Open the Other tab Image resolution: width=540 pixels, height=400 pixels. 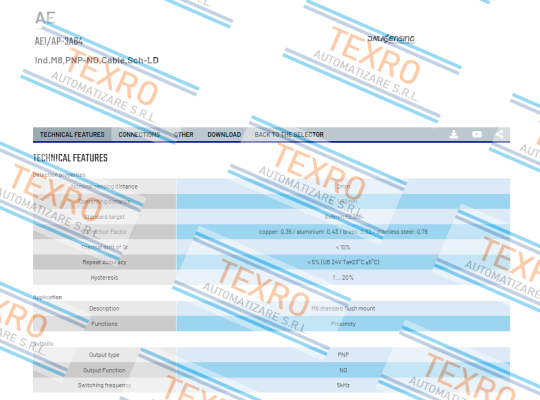(x=184, y=134)
